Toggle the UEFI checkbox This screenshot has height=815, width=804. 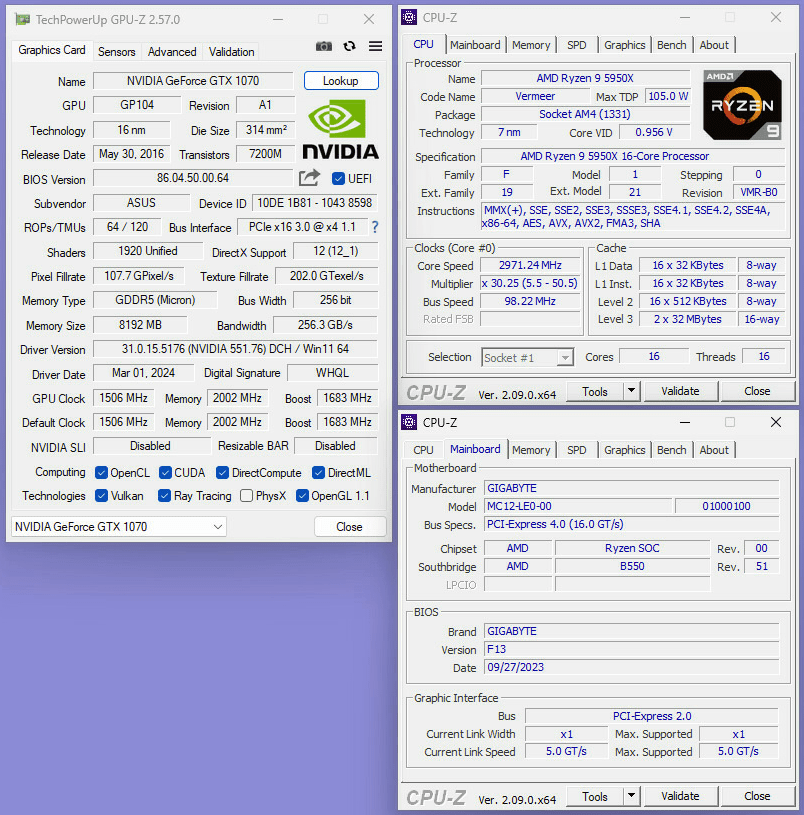(x=338, y=178)
